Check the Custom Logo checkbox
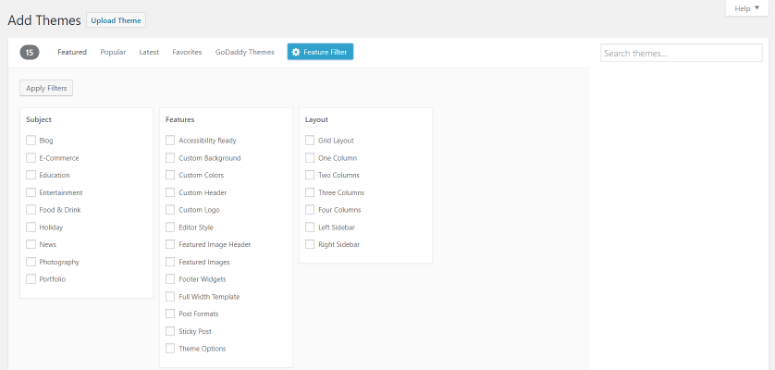The height and width of the screenshot is (370, 775). [171, 209]
